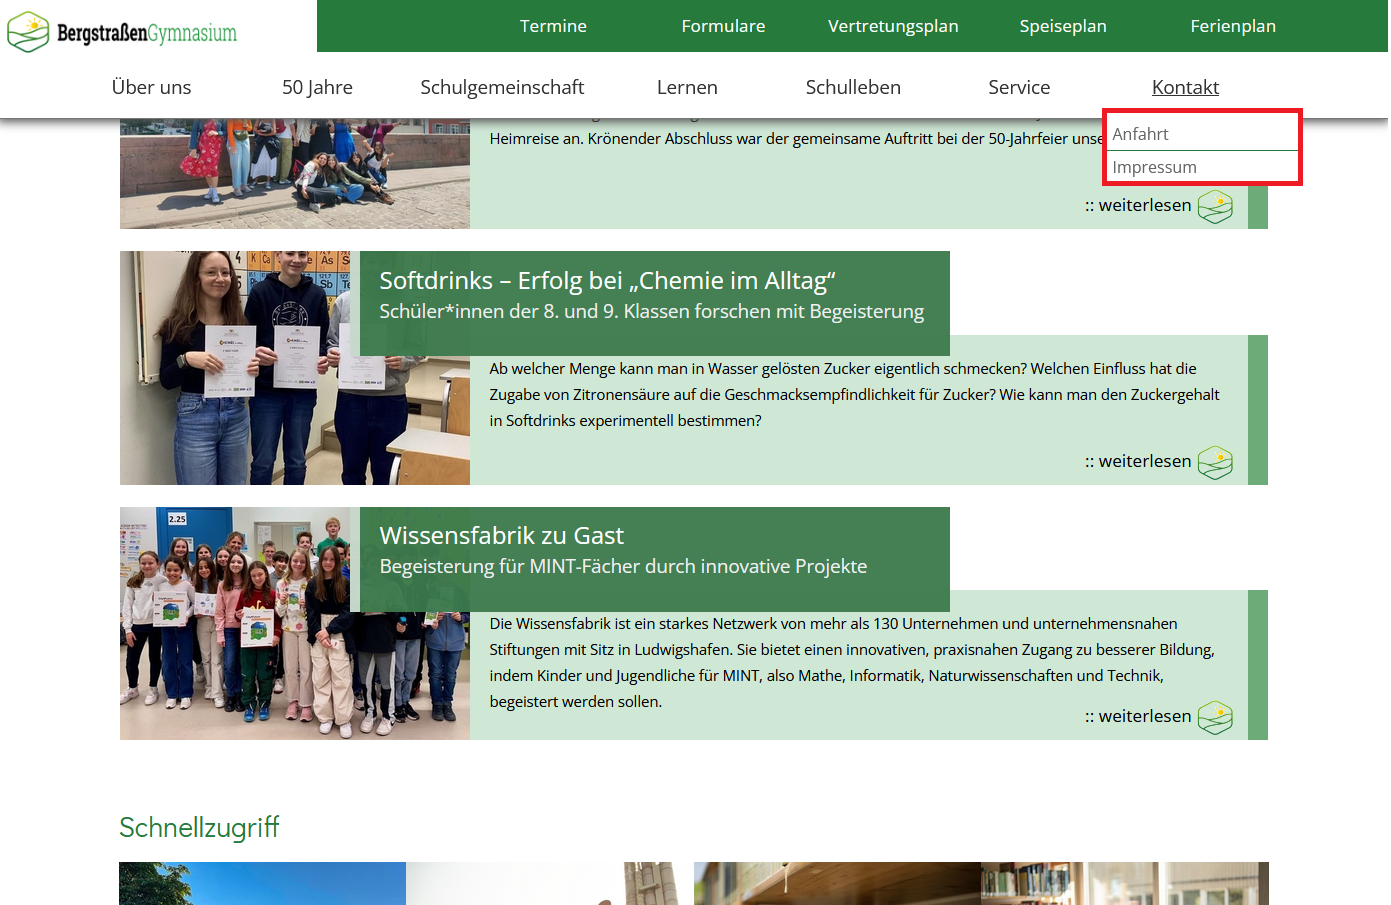Click logo icon beside Softdrinks weiterlesen

(1215, 462)
